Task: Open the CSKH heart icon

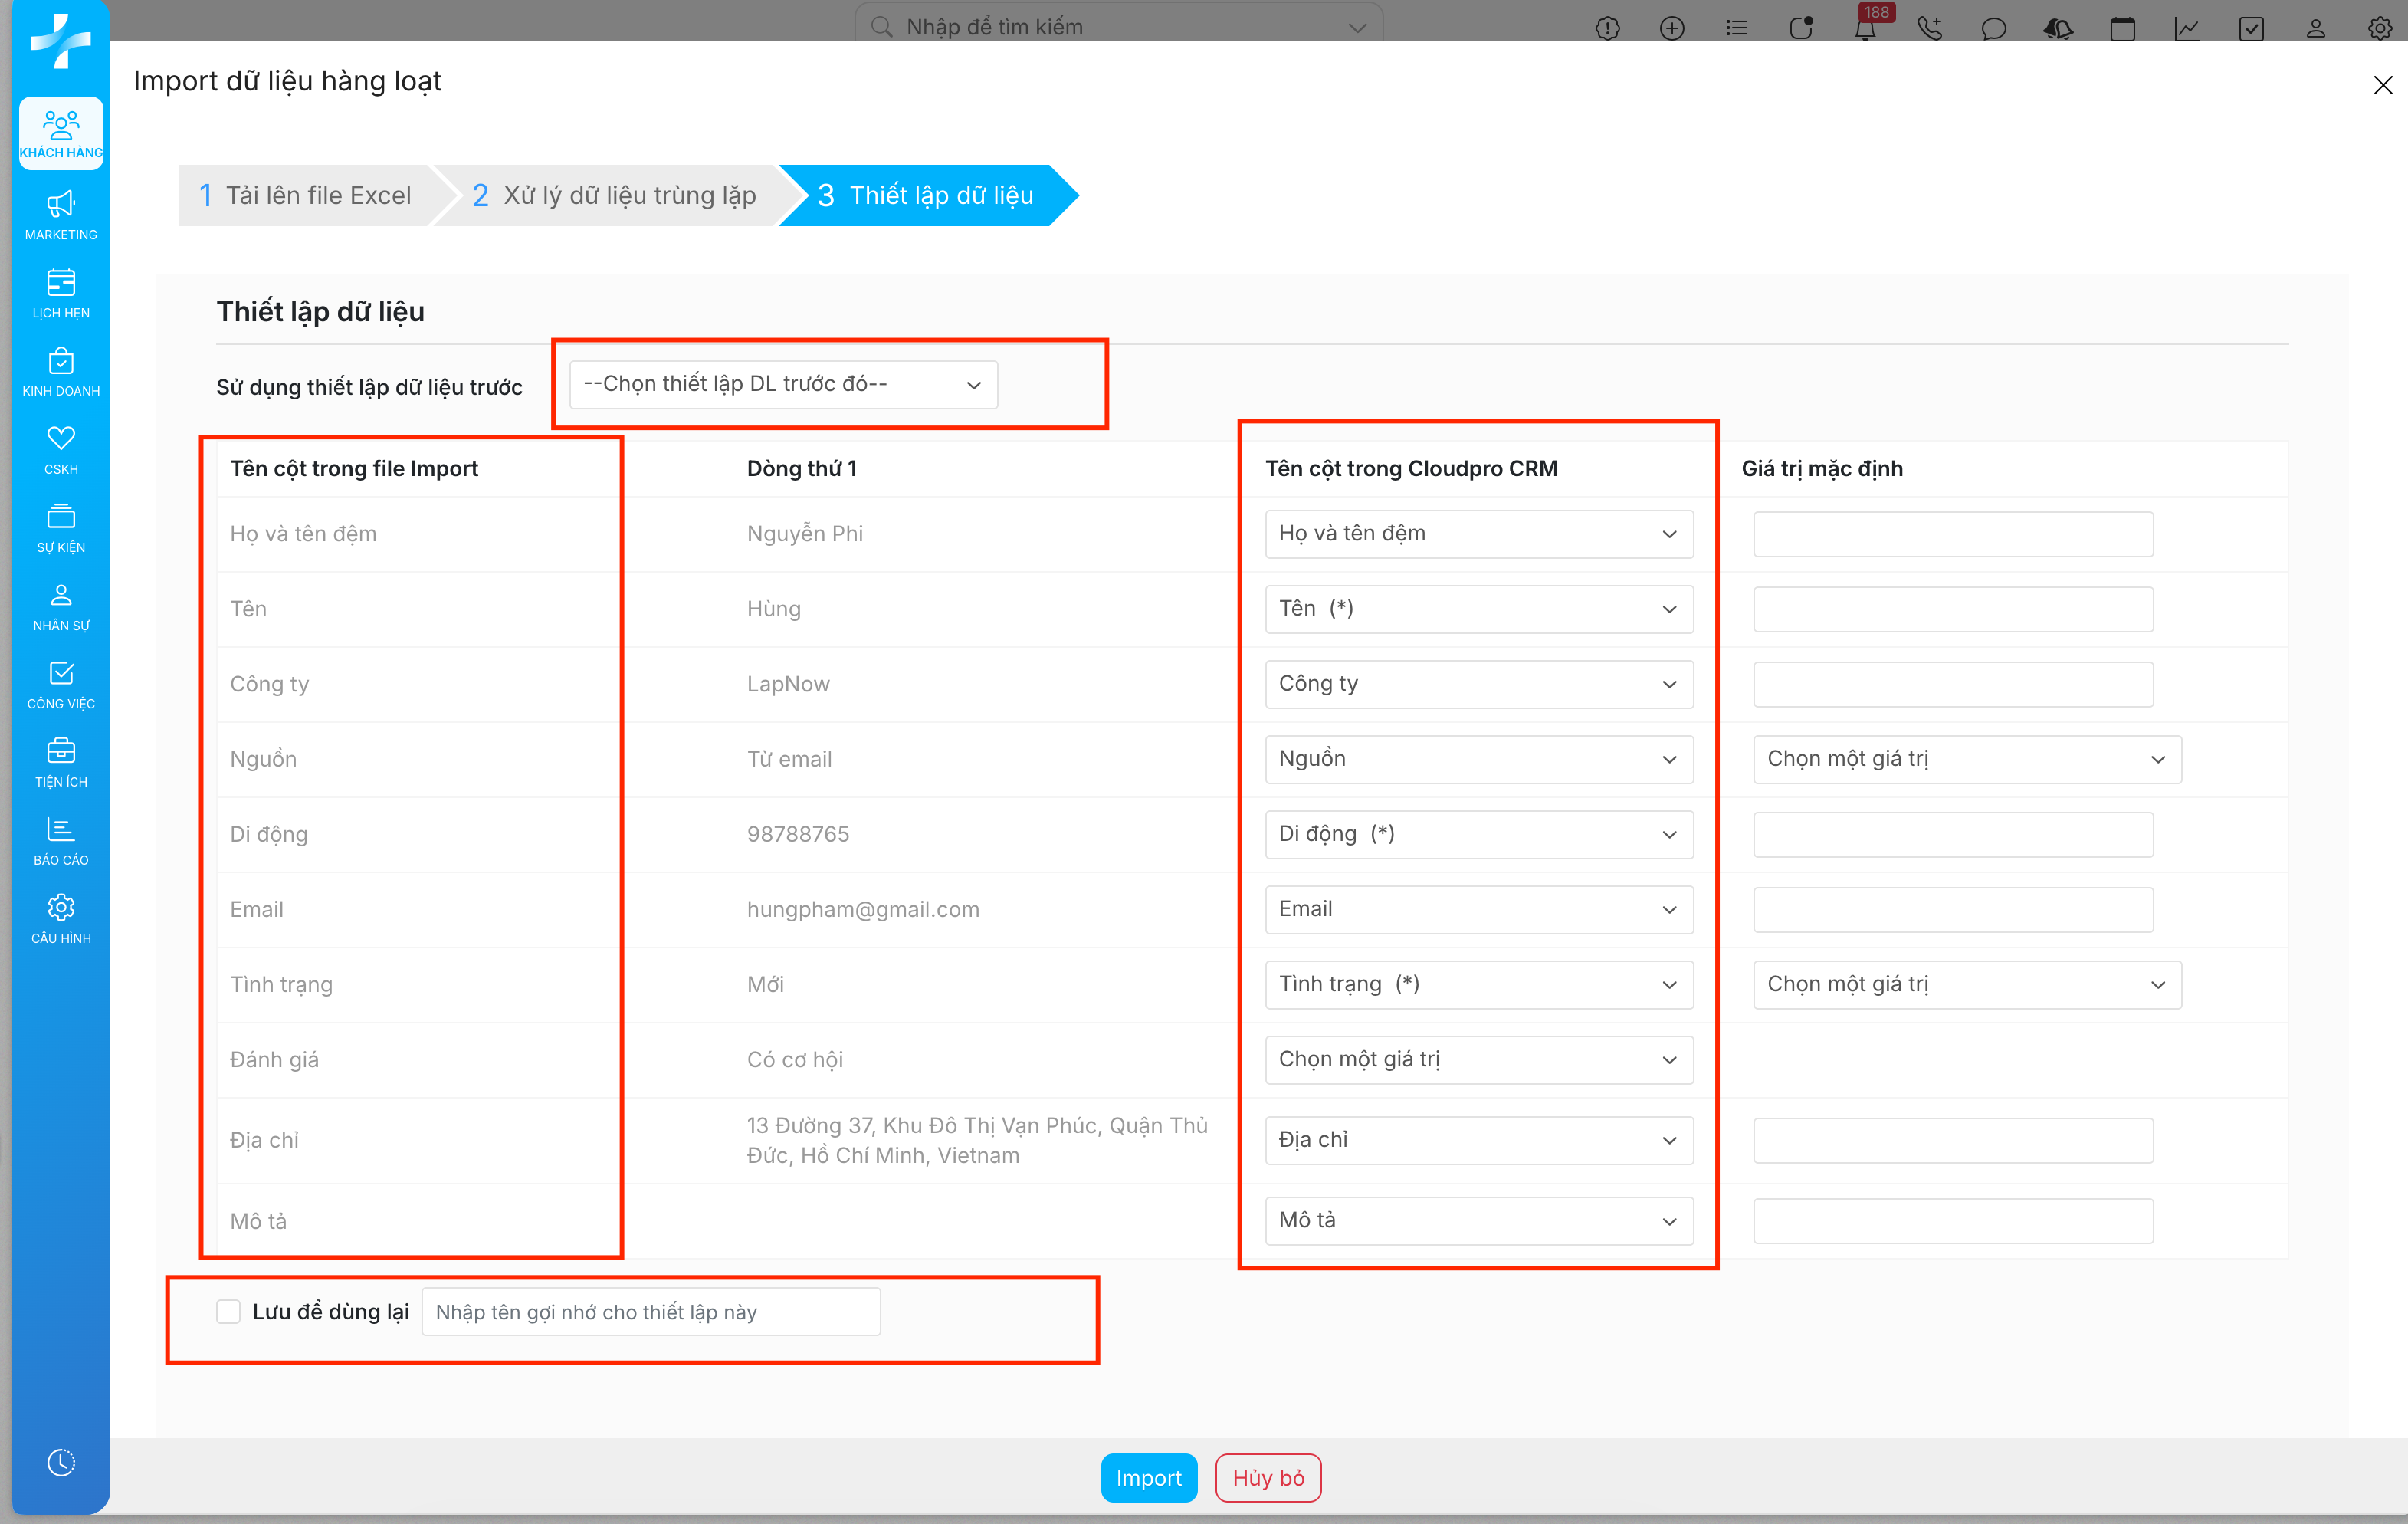Action: coord(61,449)
